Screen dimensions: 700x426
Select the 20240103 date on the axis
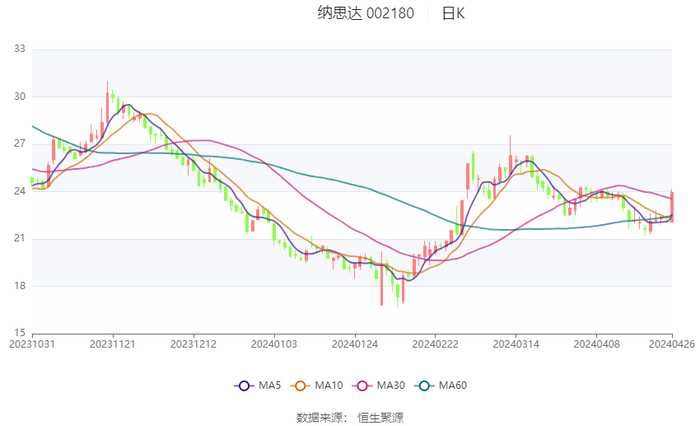click(273, 343)
